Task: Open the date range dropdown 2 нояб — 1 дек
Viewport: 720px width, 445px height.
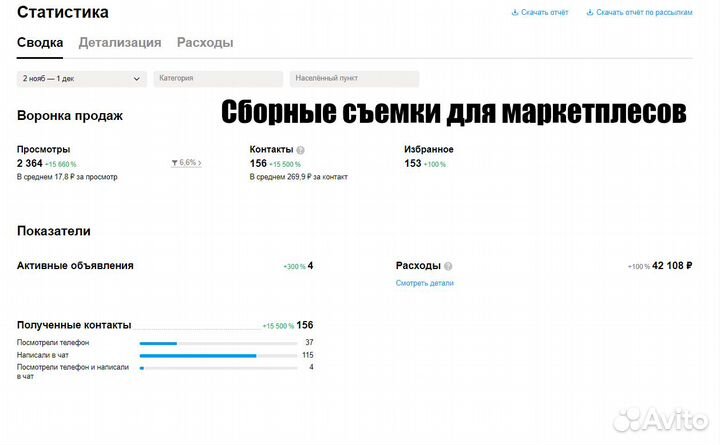Action: click(82, 79)
